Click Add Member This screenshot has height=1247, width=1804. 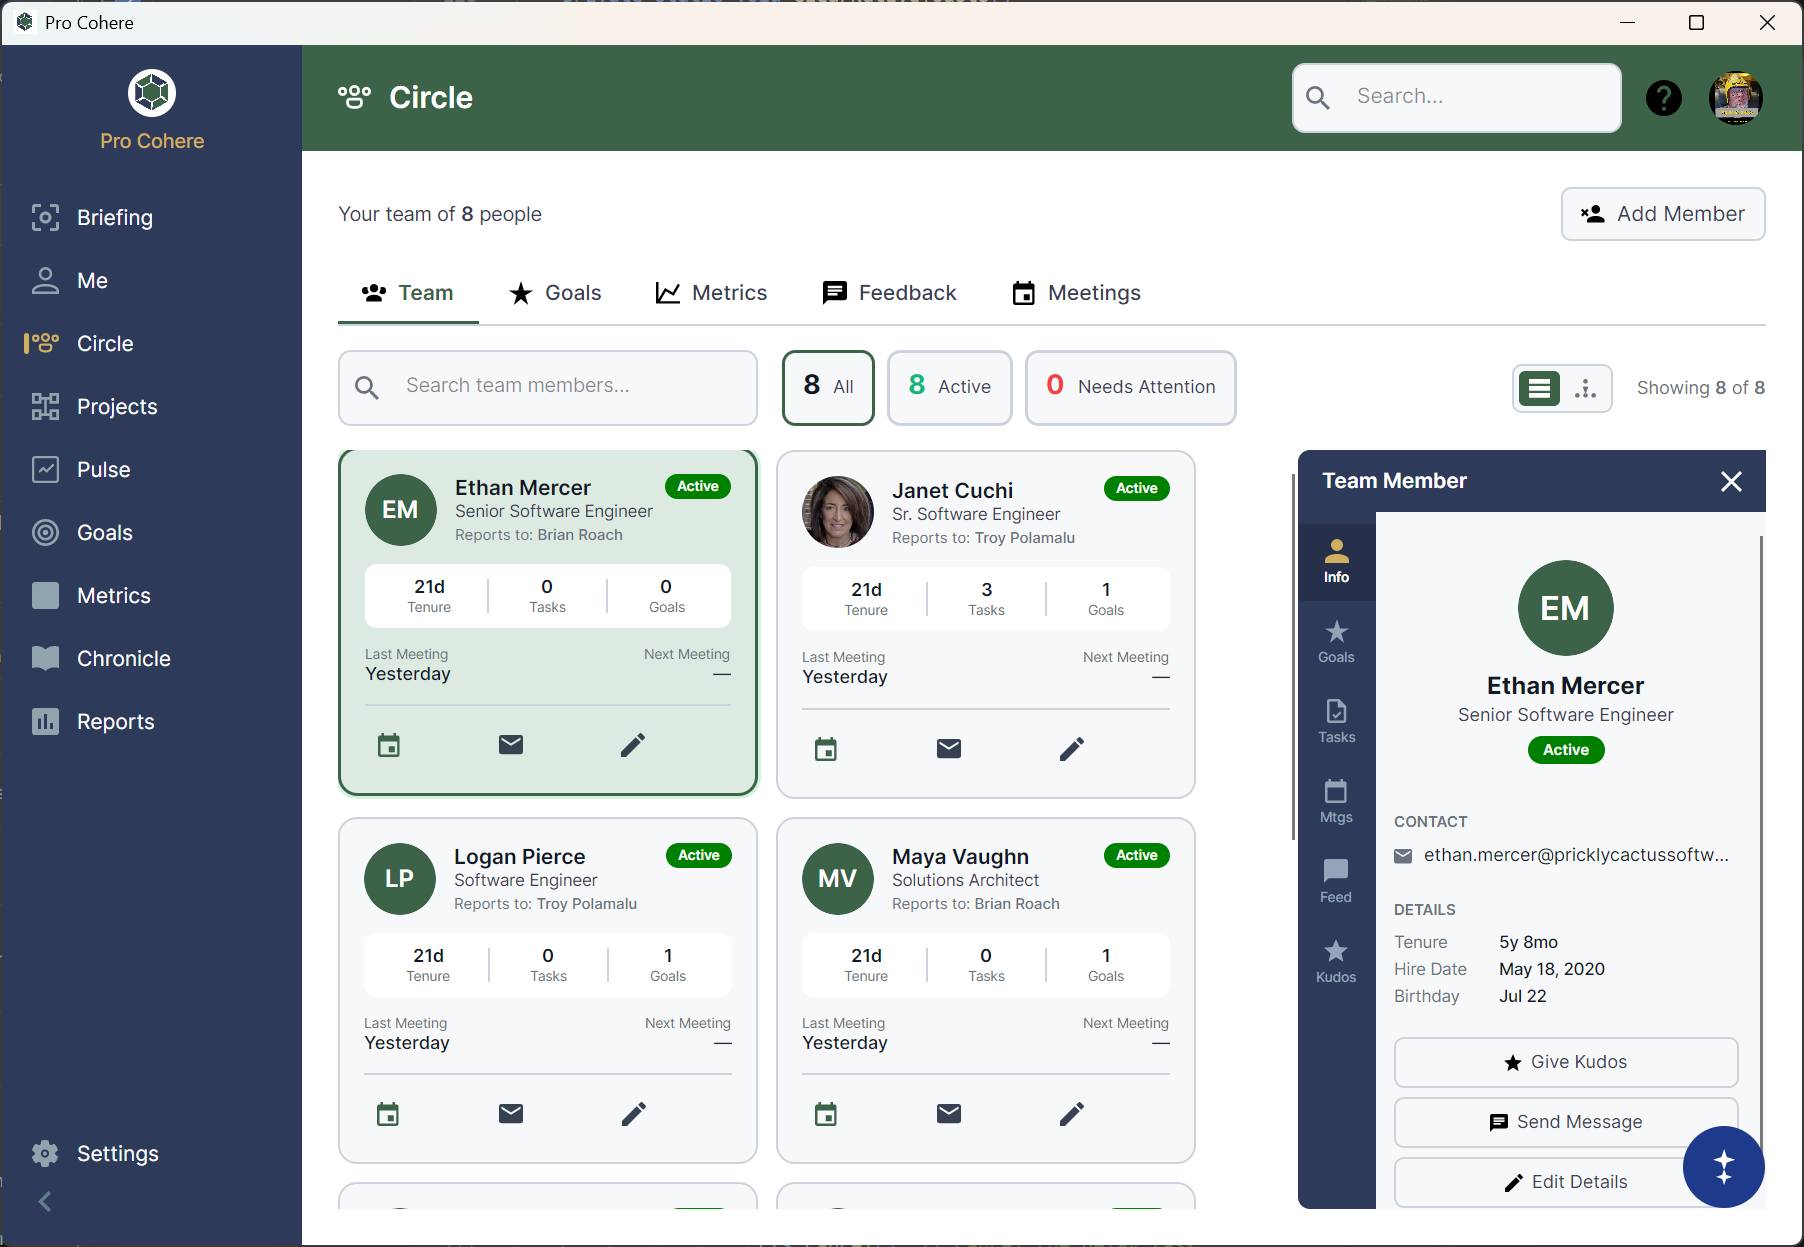pos(1662,213)
